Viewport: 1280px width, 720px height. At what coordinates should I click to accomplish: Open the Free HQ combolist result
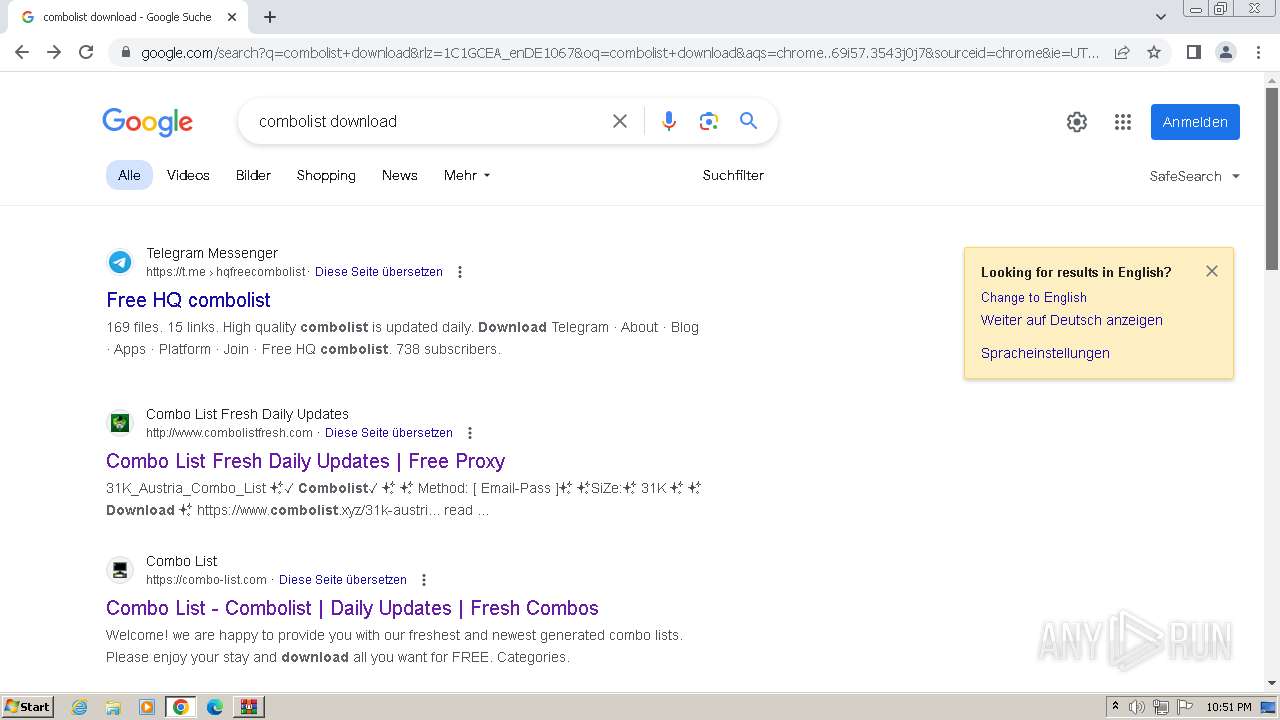(x=188, y=300)
